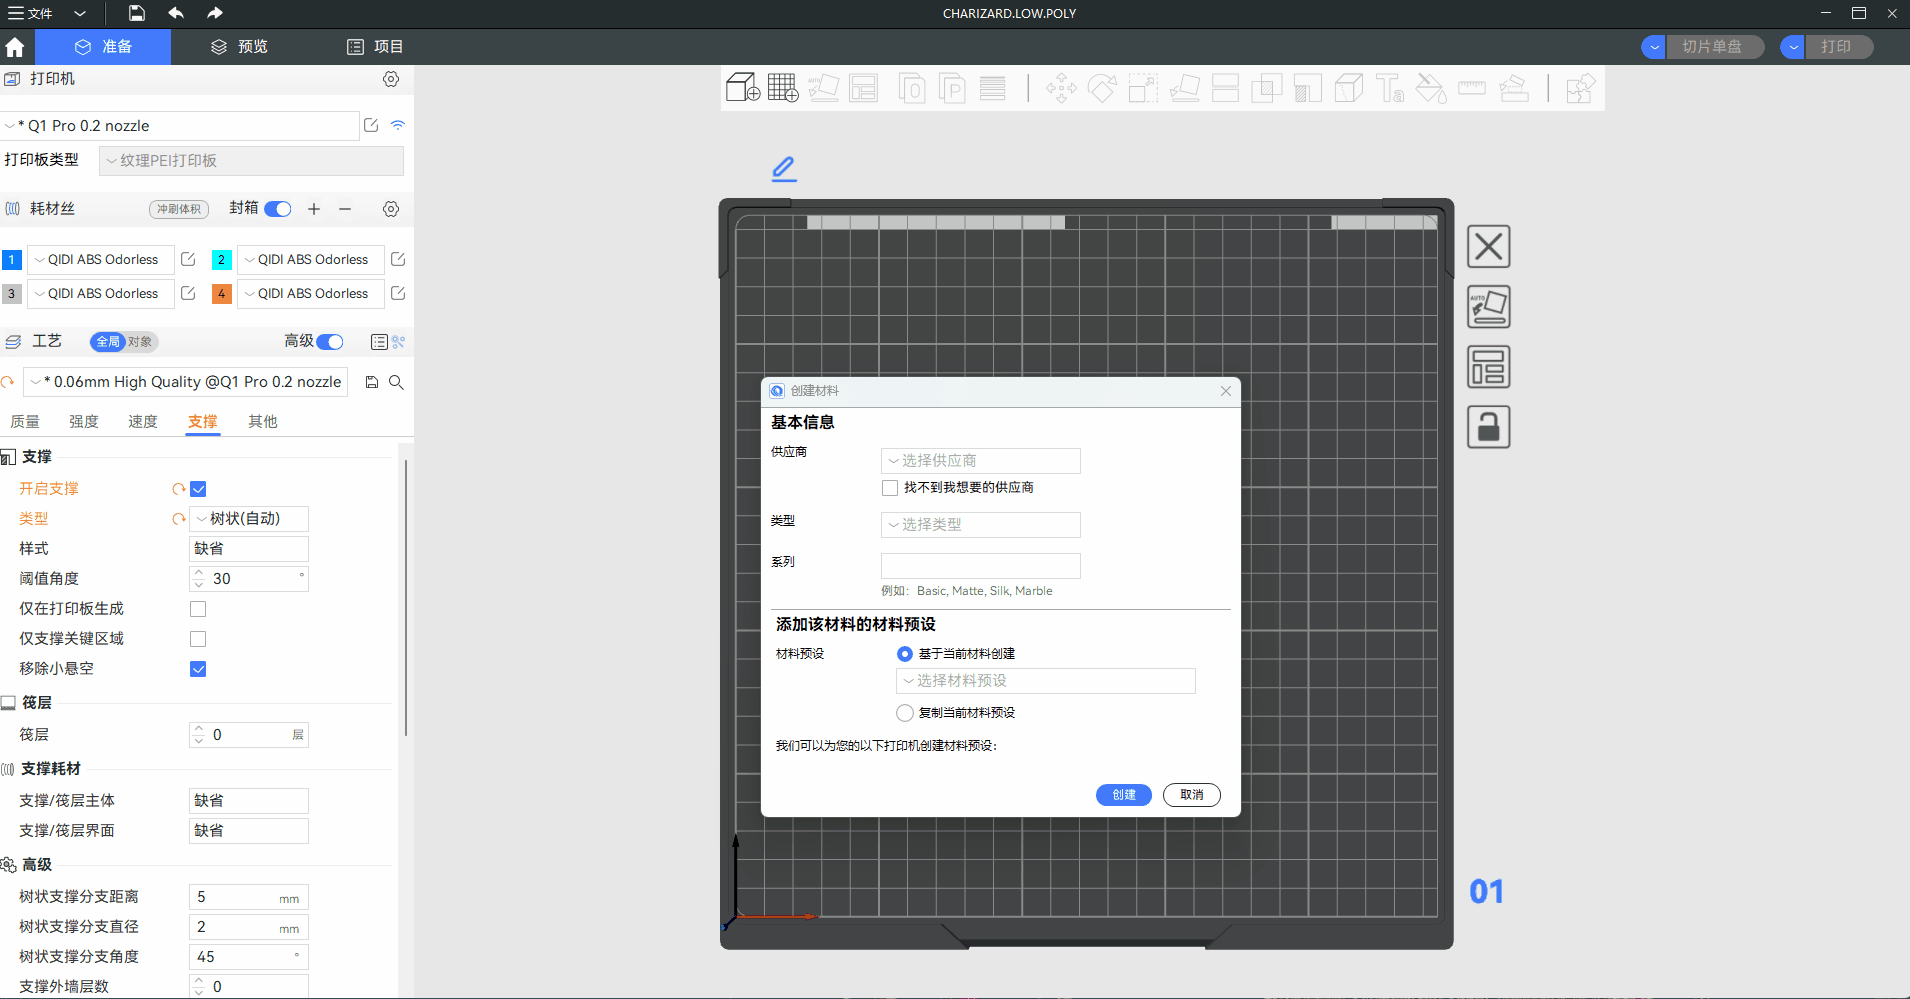Uncheck the 移除小悬空 checkbox

click(198, 669)
